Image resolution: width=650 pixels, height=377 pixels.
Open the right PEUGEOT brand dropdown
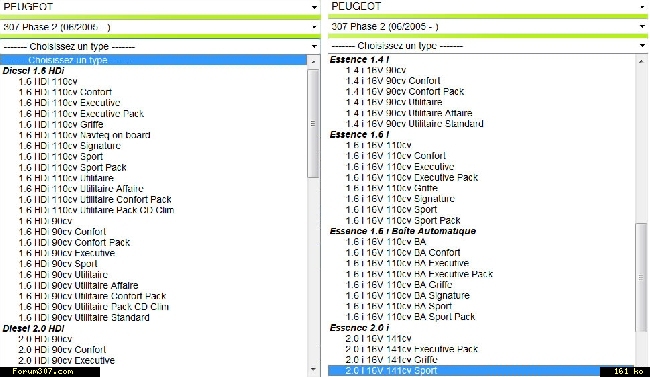coord(489,7)
